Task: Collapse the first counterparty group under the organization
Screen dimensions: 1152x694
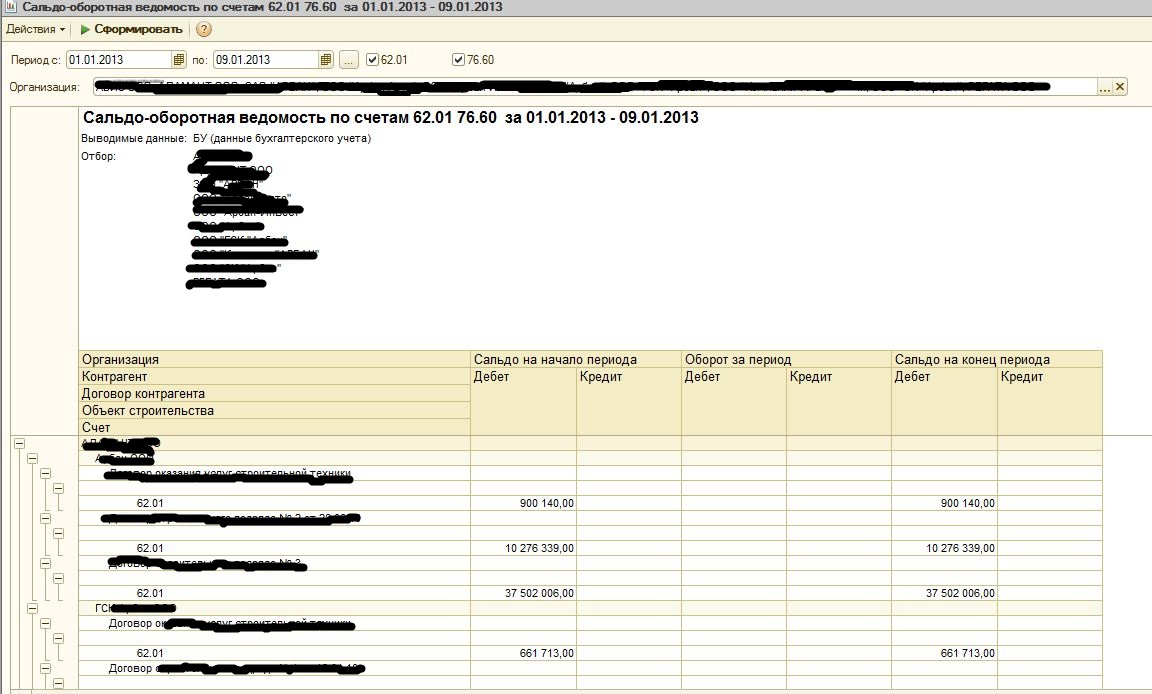Action: point(32,458)
